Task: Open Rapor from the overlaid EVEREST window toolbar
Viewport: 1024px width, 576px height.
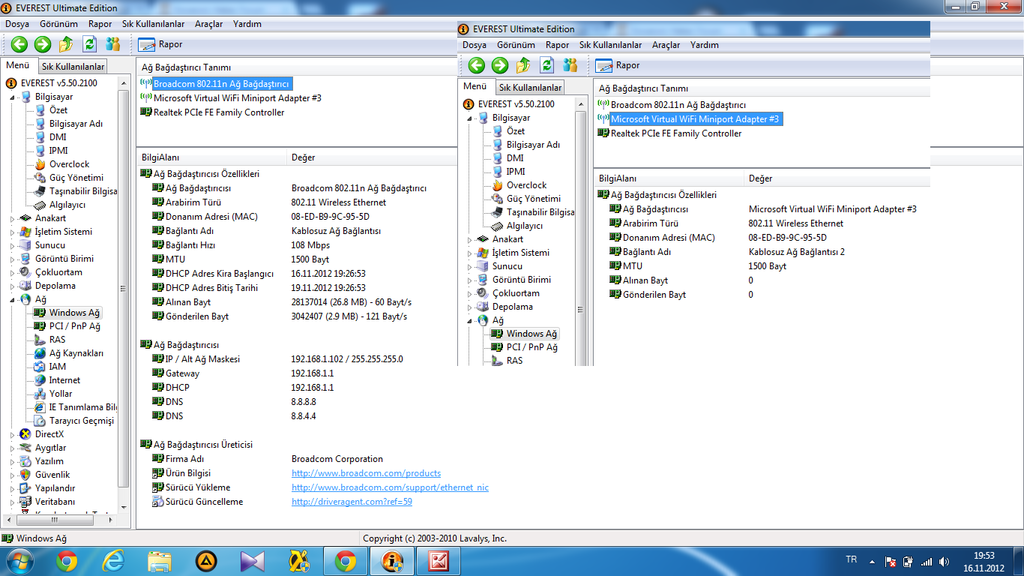Action: tap(618, 65)
